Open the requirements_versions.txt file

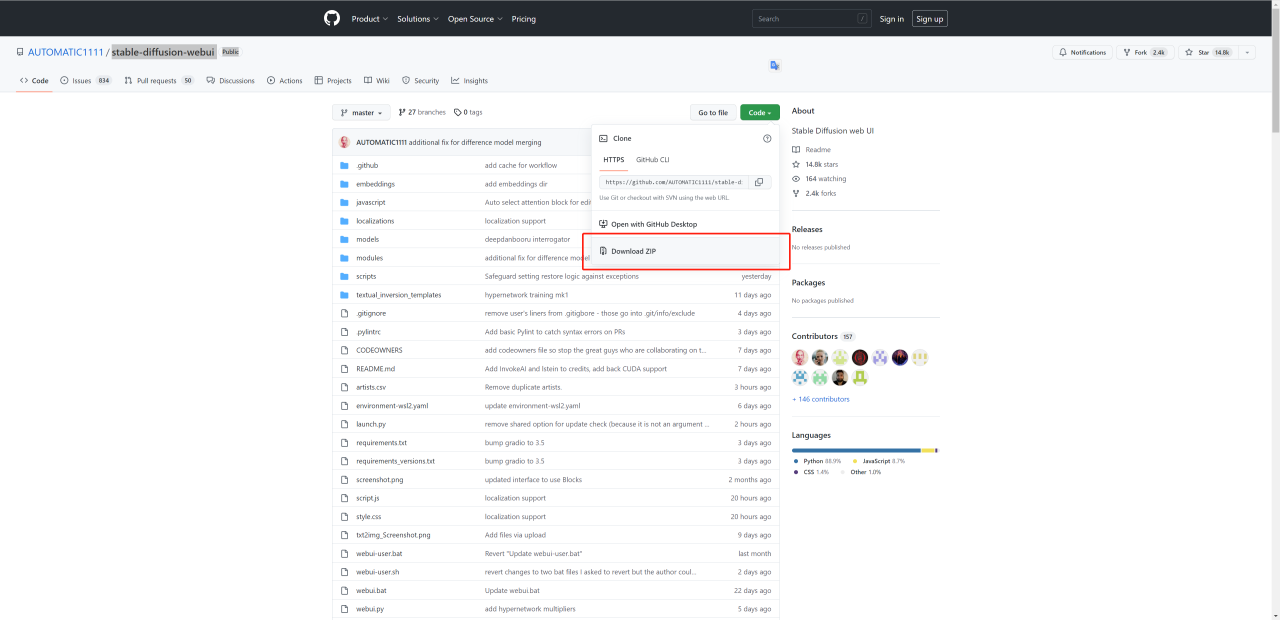pyautogui.click(x=395, y=461)
